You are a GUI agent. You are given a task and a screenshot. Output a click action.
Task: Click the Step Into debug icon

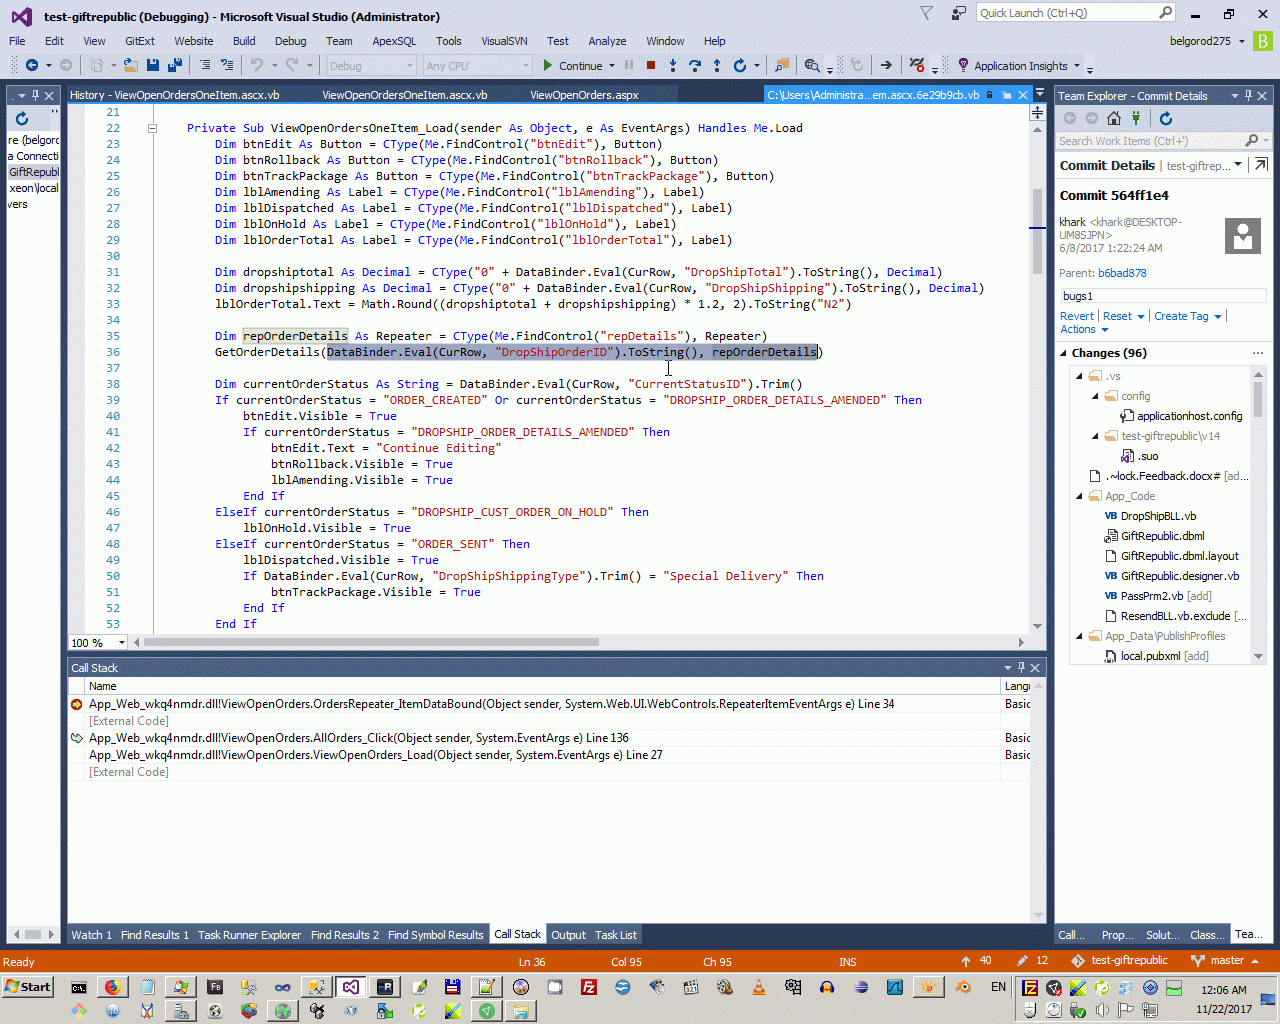(x=672, y=66)
